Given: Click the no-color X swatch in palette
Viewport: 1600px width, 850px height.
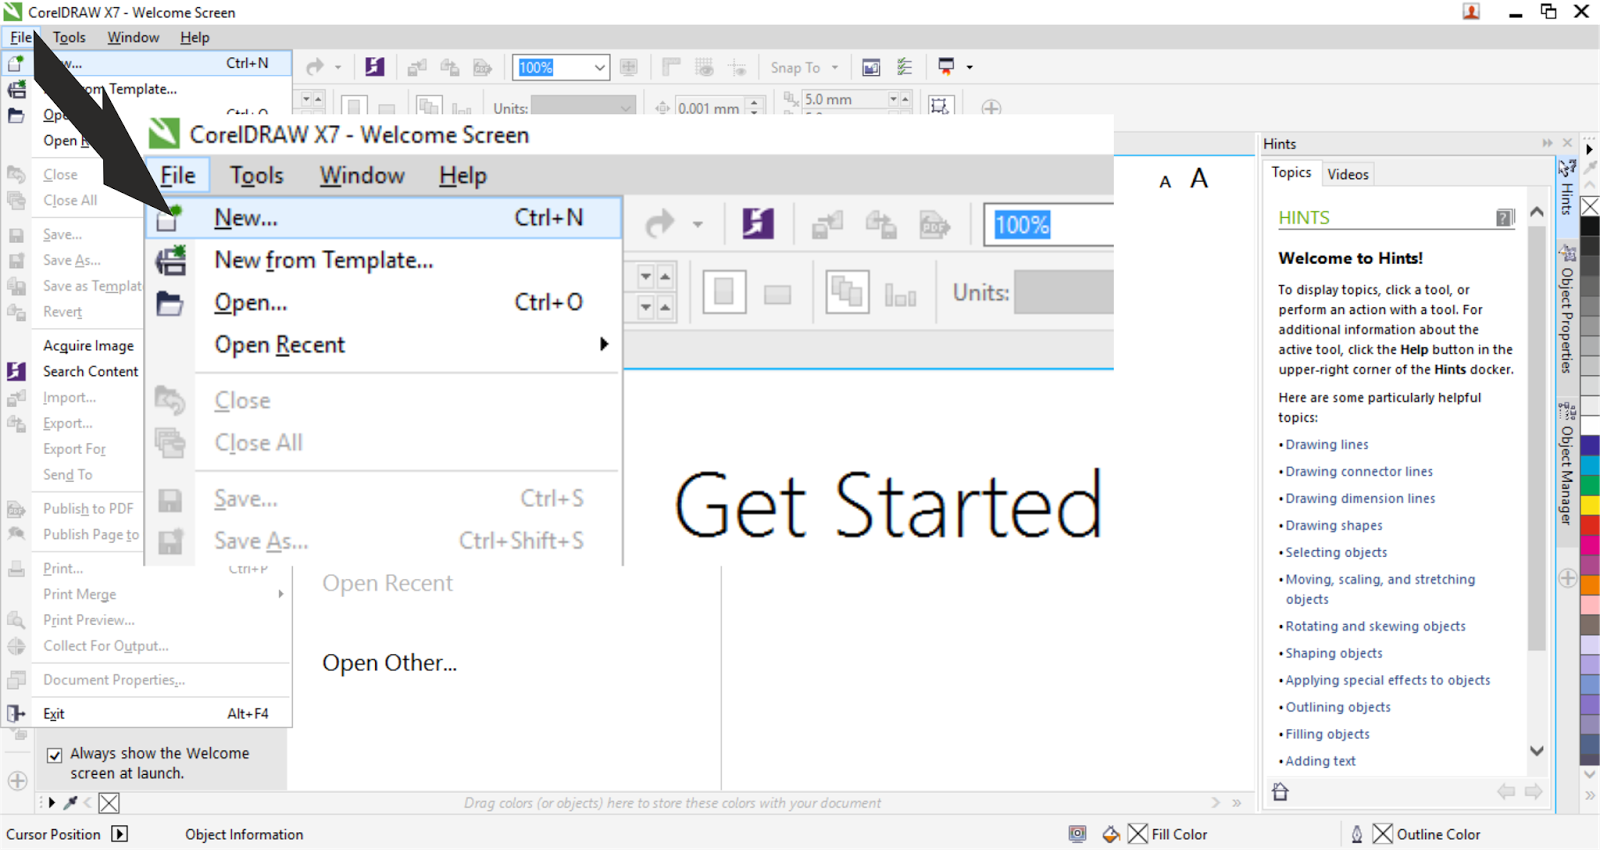Looking at the screenshot, I should point(1590,206).
